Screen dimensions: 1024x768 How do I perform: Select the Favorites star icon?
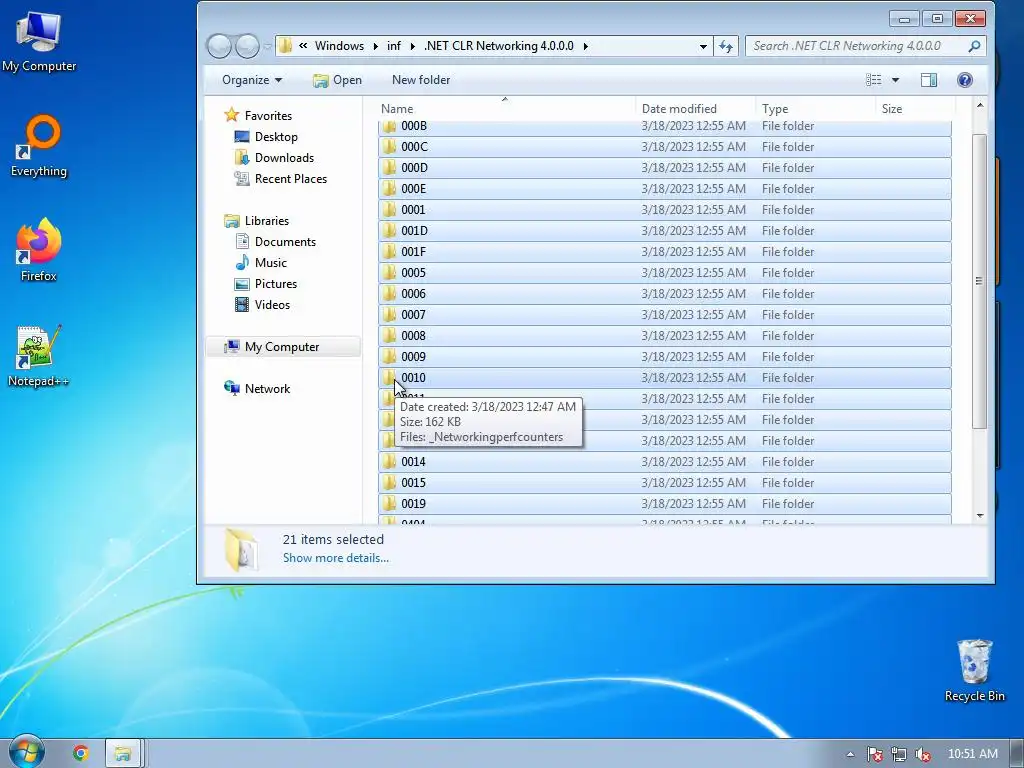231,115
